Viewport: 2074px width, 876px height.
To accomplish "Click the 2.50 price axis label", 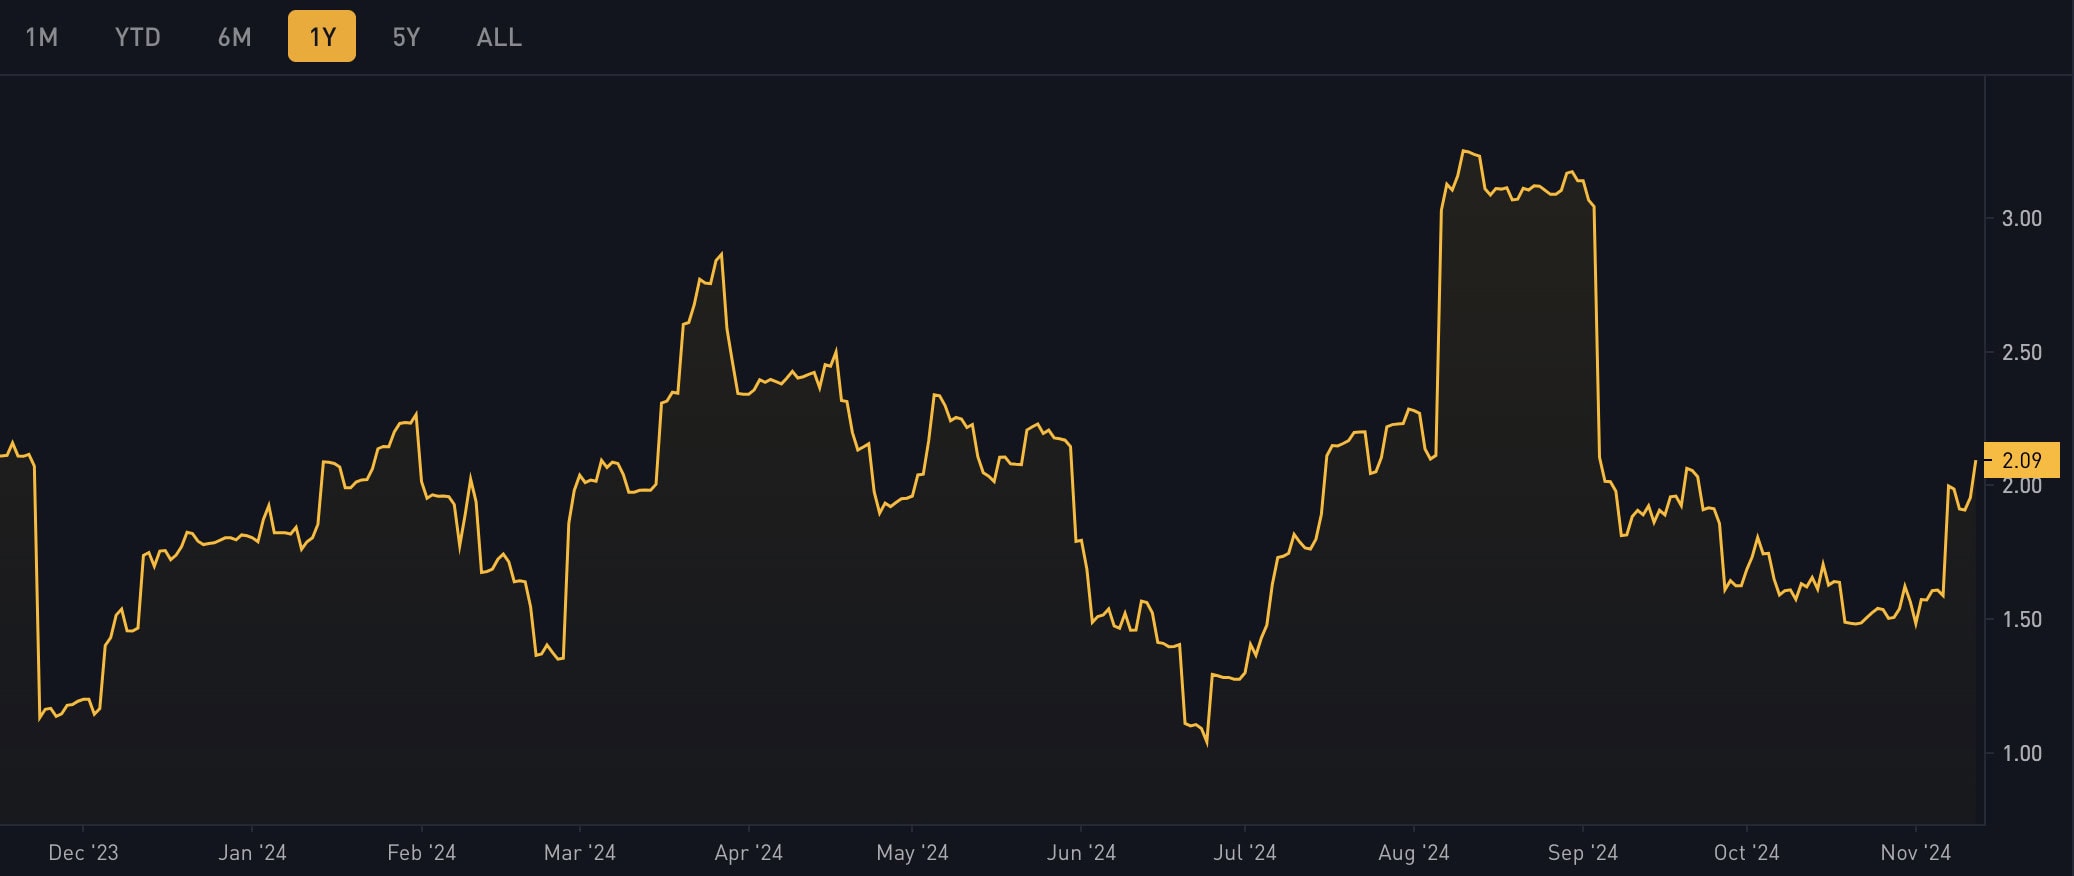I will coord(2022,352).
